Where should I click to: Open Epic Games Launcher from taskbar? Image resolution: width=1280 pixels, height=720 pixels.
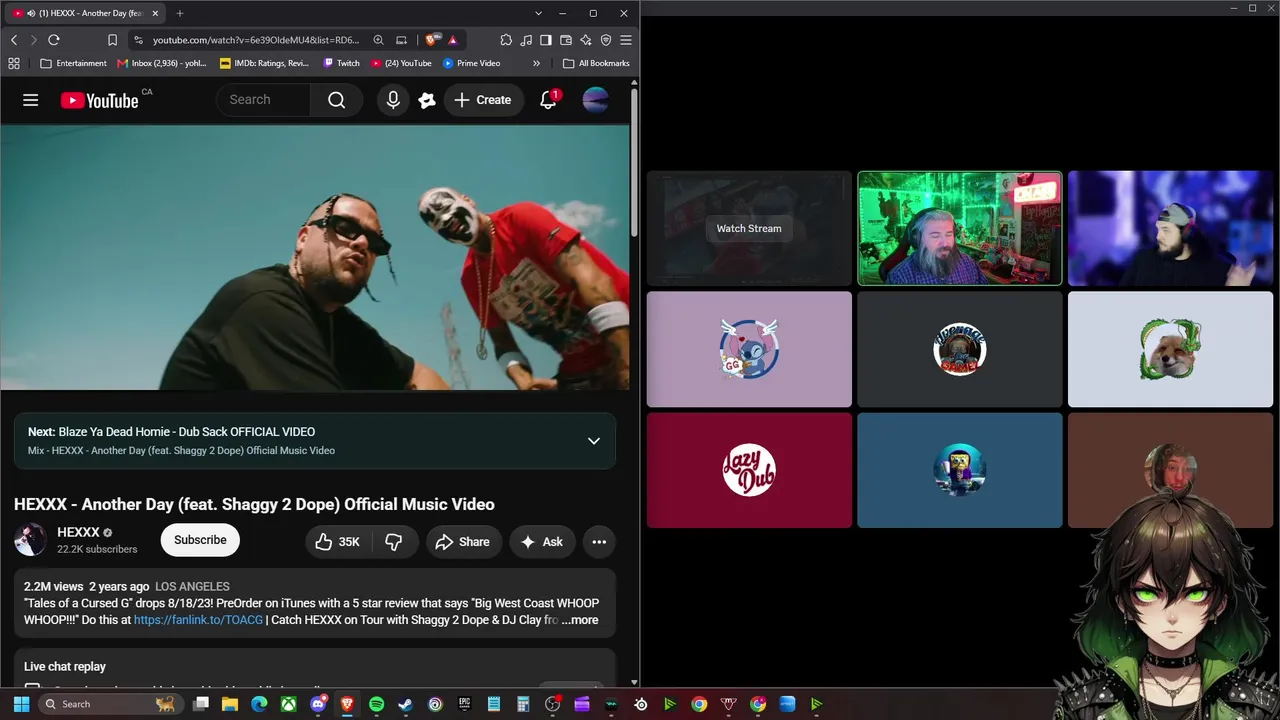pyautogui.click(x=464, y=704)
